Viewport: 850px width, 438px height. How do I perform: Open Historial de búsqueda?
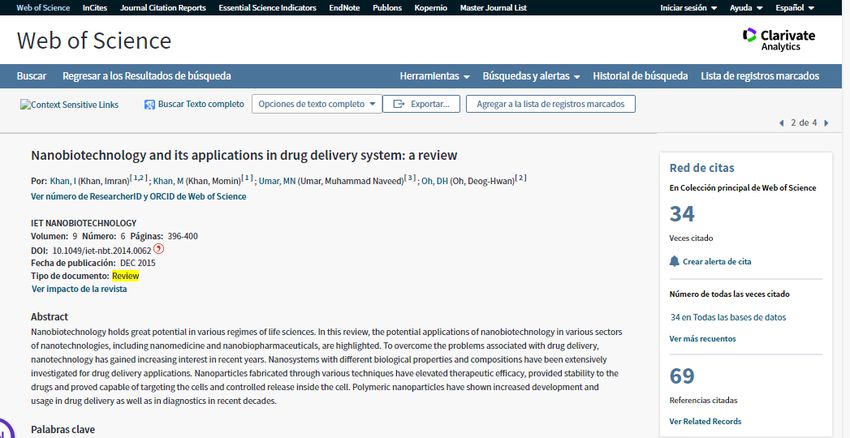pos(640,76)
